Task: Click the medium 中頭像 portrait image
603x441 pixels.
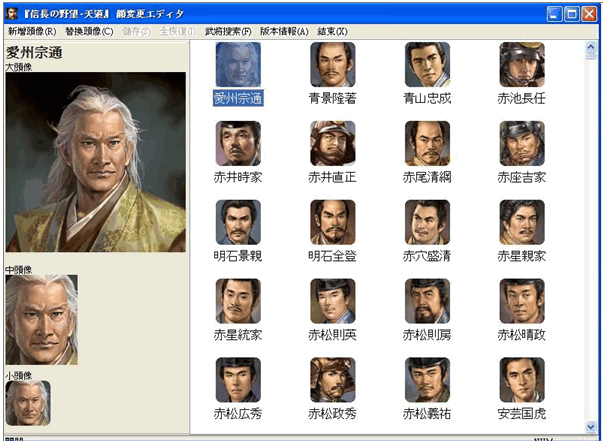Action: click(x=42, y=320)
